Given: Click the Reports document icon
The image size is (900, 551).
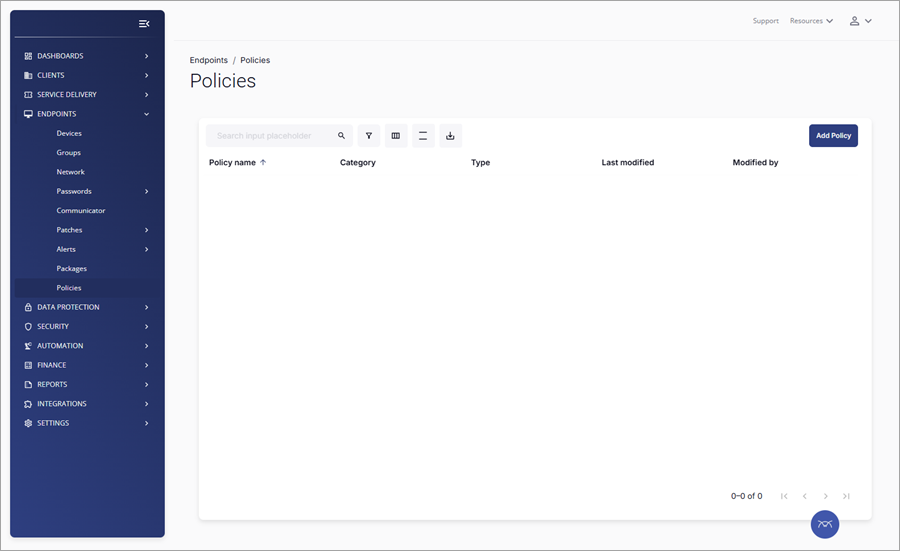Looking at the screenshot, I should click(x=28, y=385).
